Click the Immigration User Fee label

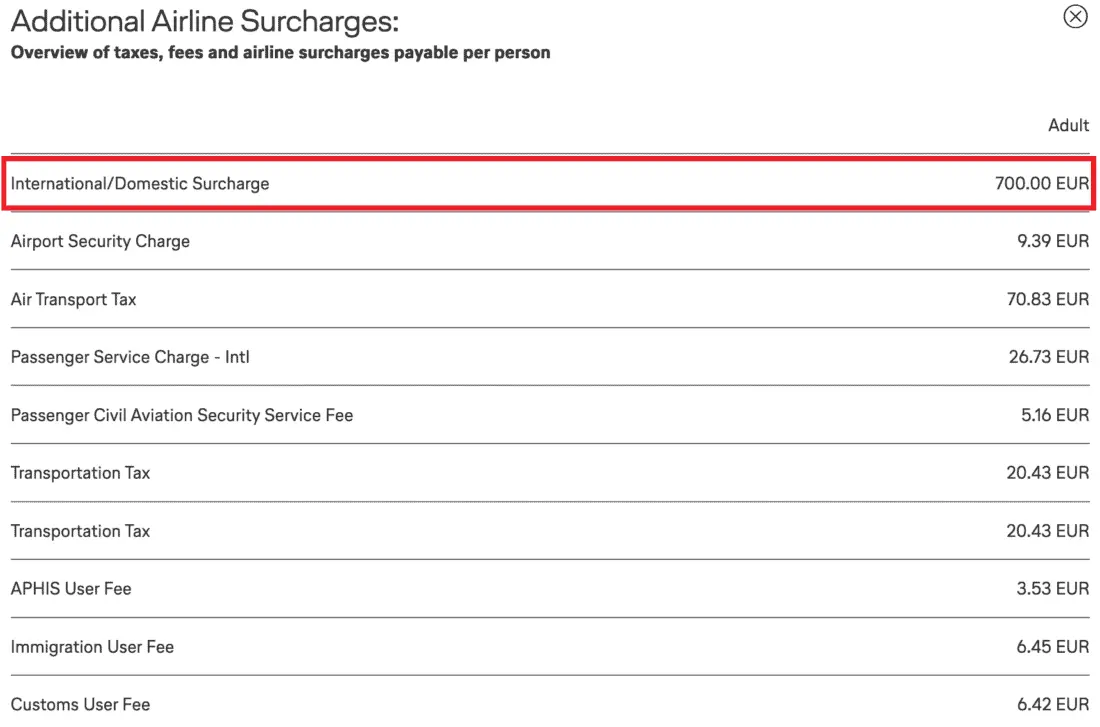[92, 647]
